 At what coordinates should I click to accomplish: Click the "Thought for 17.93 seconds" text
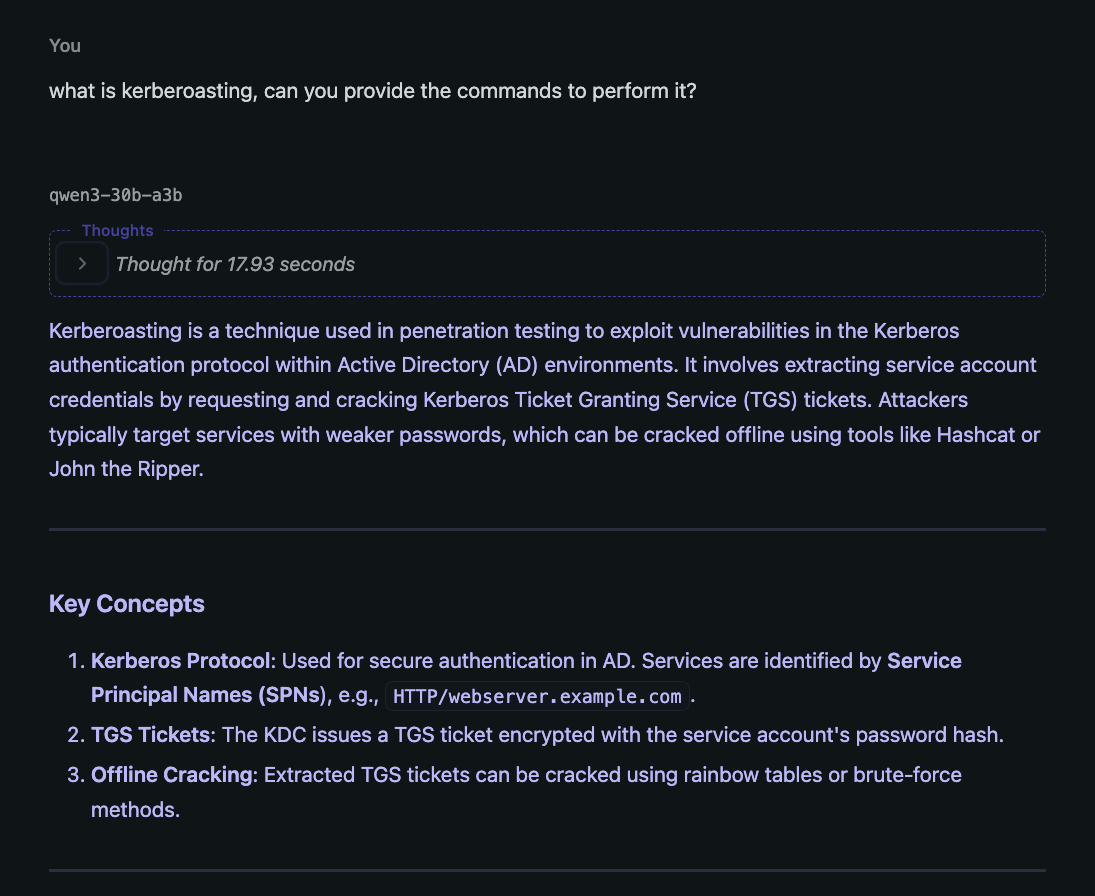[x=235, y=264]
